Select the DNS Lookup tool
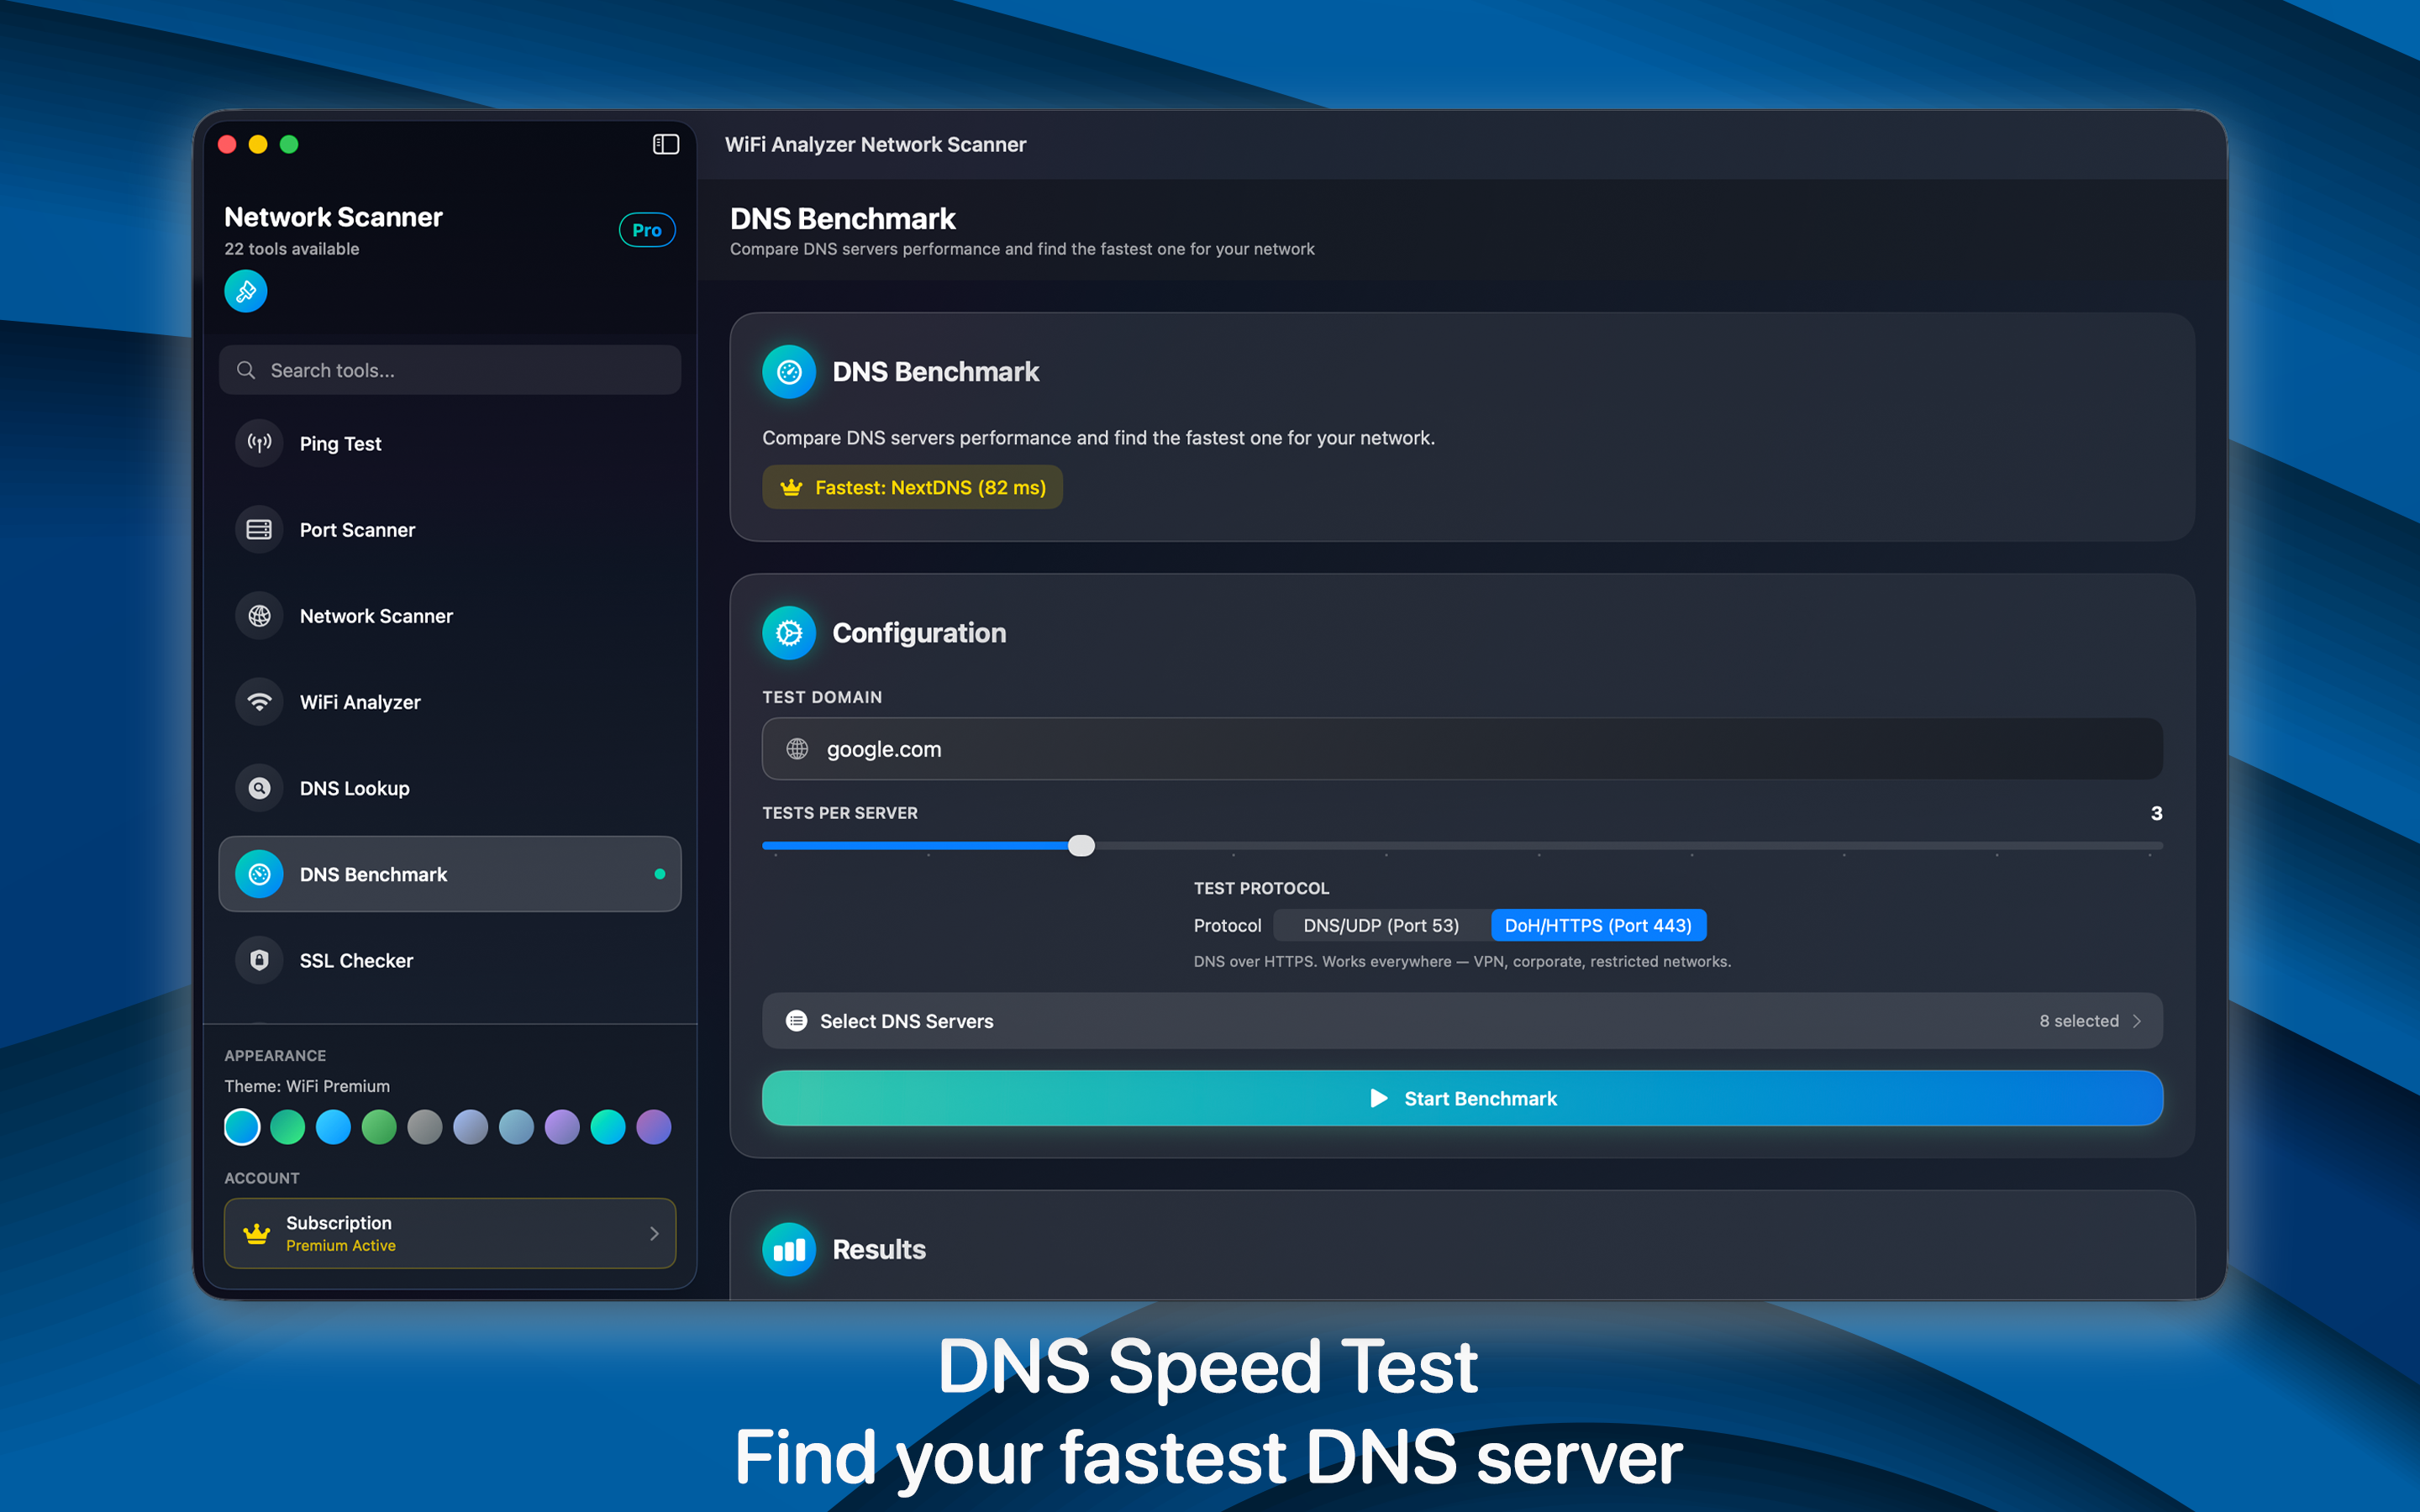Image resolution: width=2420 pixels, height=1512 pixels. coord(354,788)
